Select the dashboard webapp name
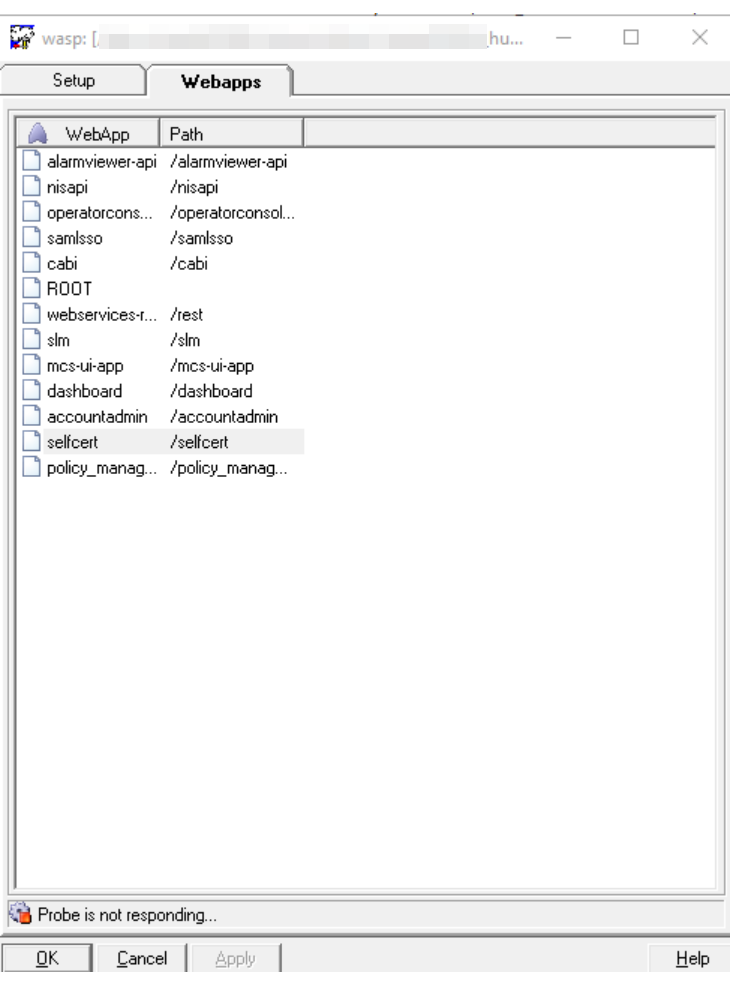 click(x=84, y=391)
